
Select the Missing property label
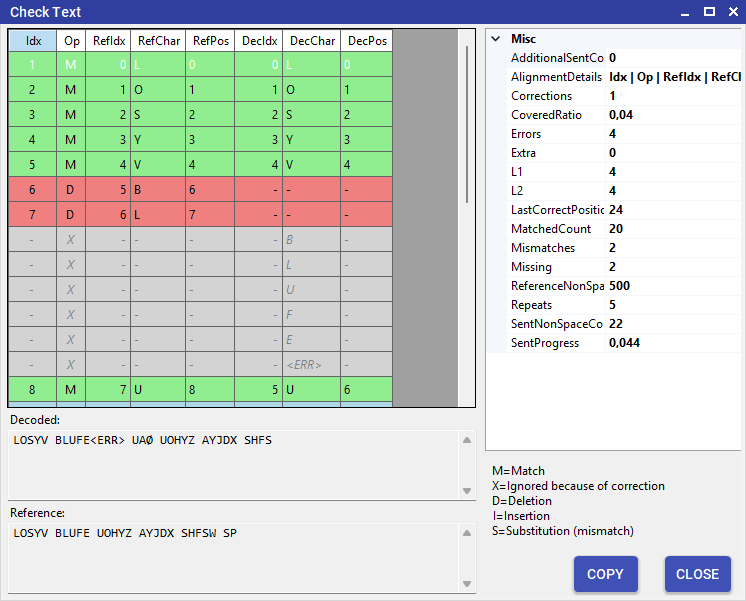tap(531, 267)
